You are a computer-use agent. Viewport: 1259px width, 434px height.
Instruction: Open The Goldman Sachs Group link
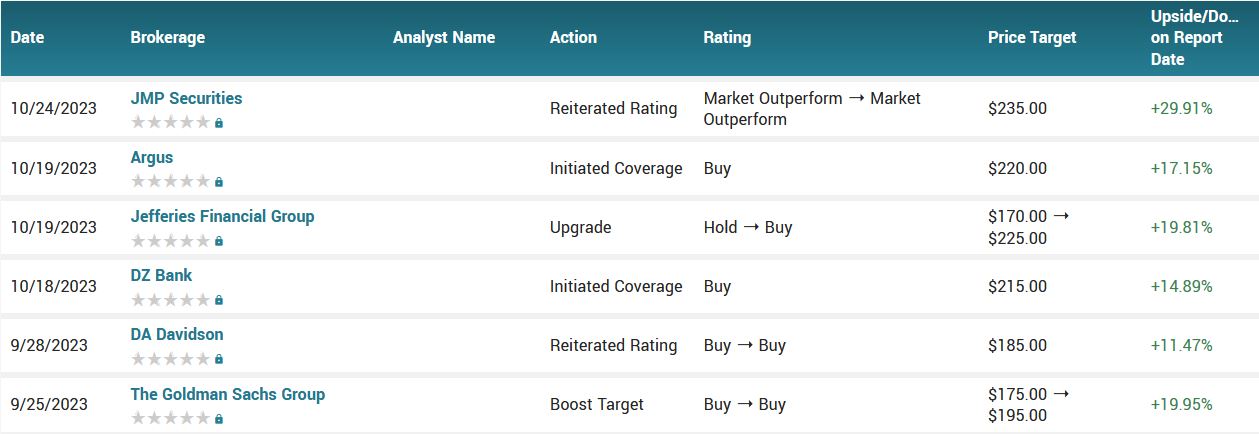click(228, 394)
